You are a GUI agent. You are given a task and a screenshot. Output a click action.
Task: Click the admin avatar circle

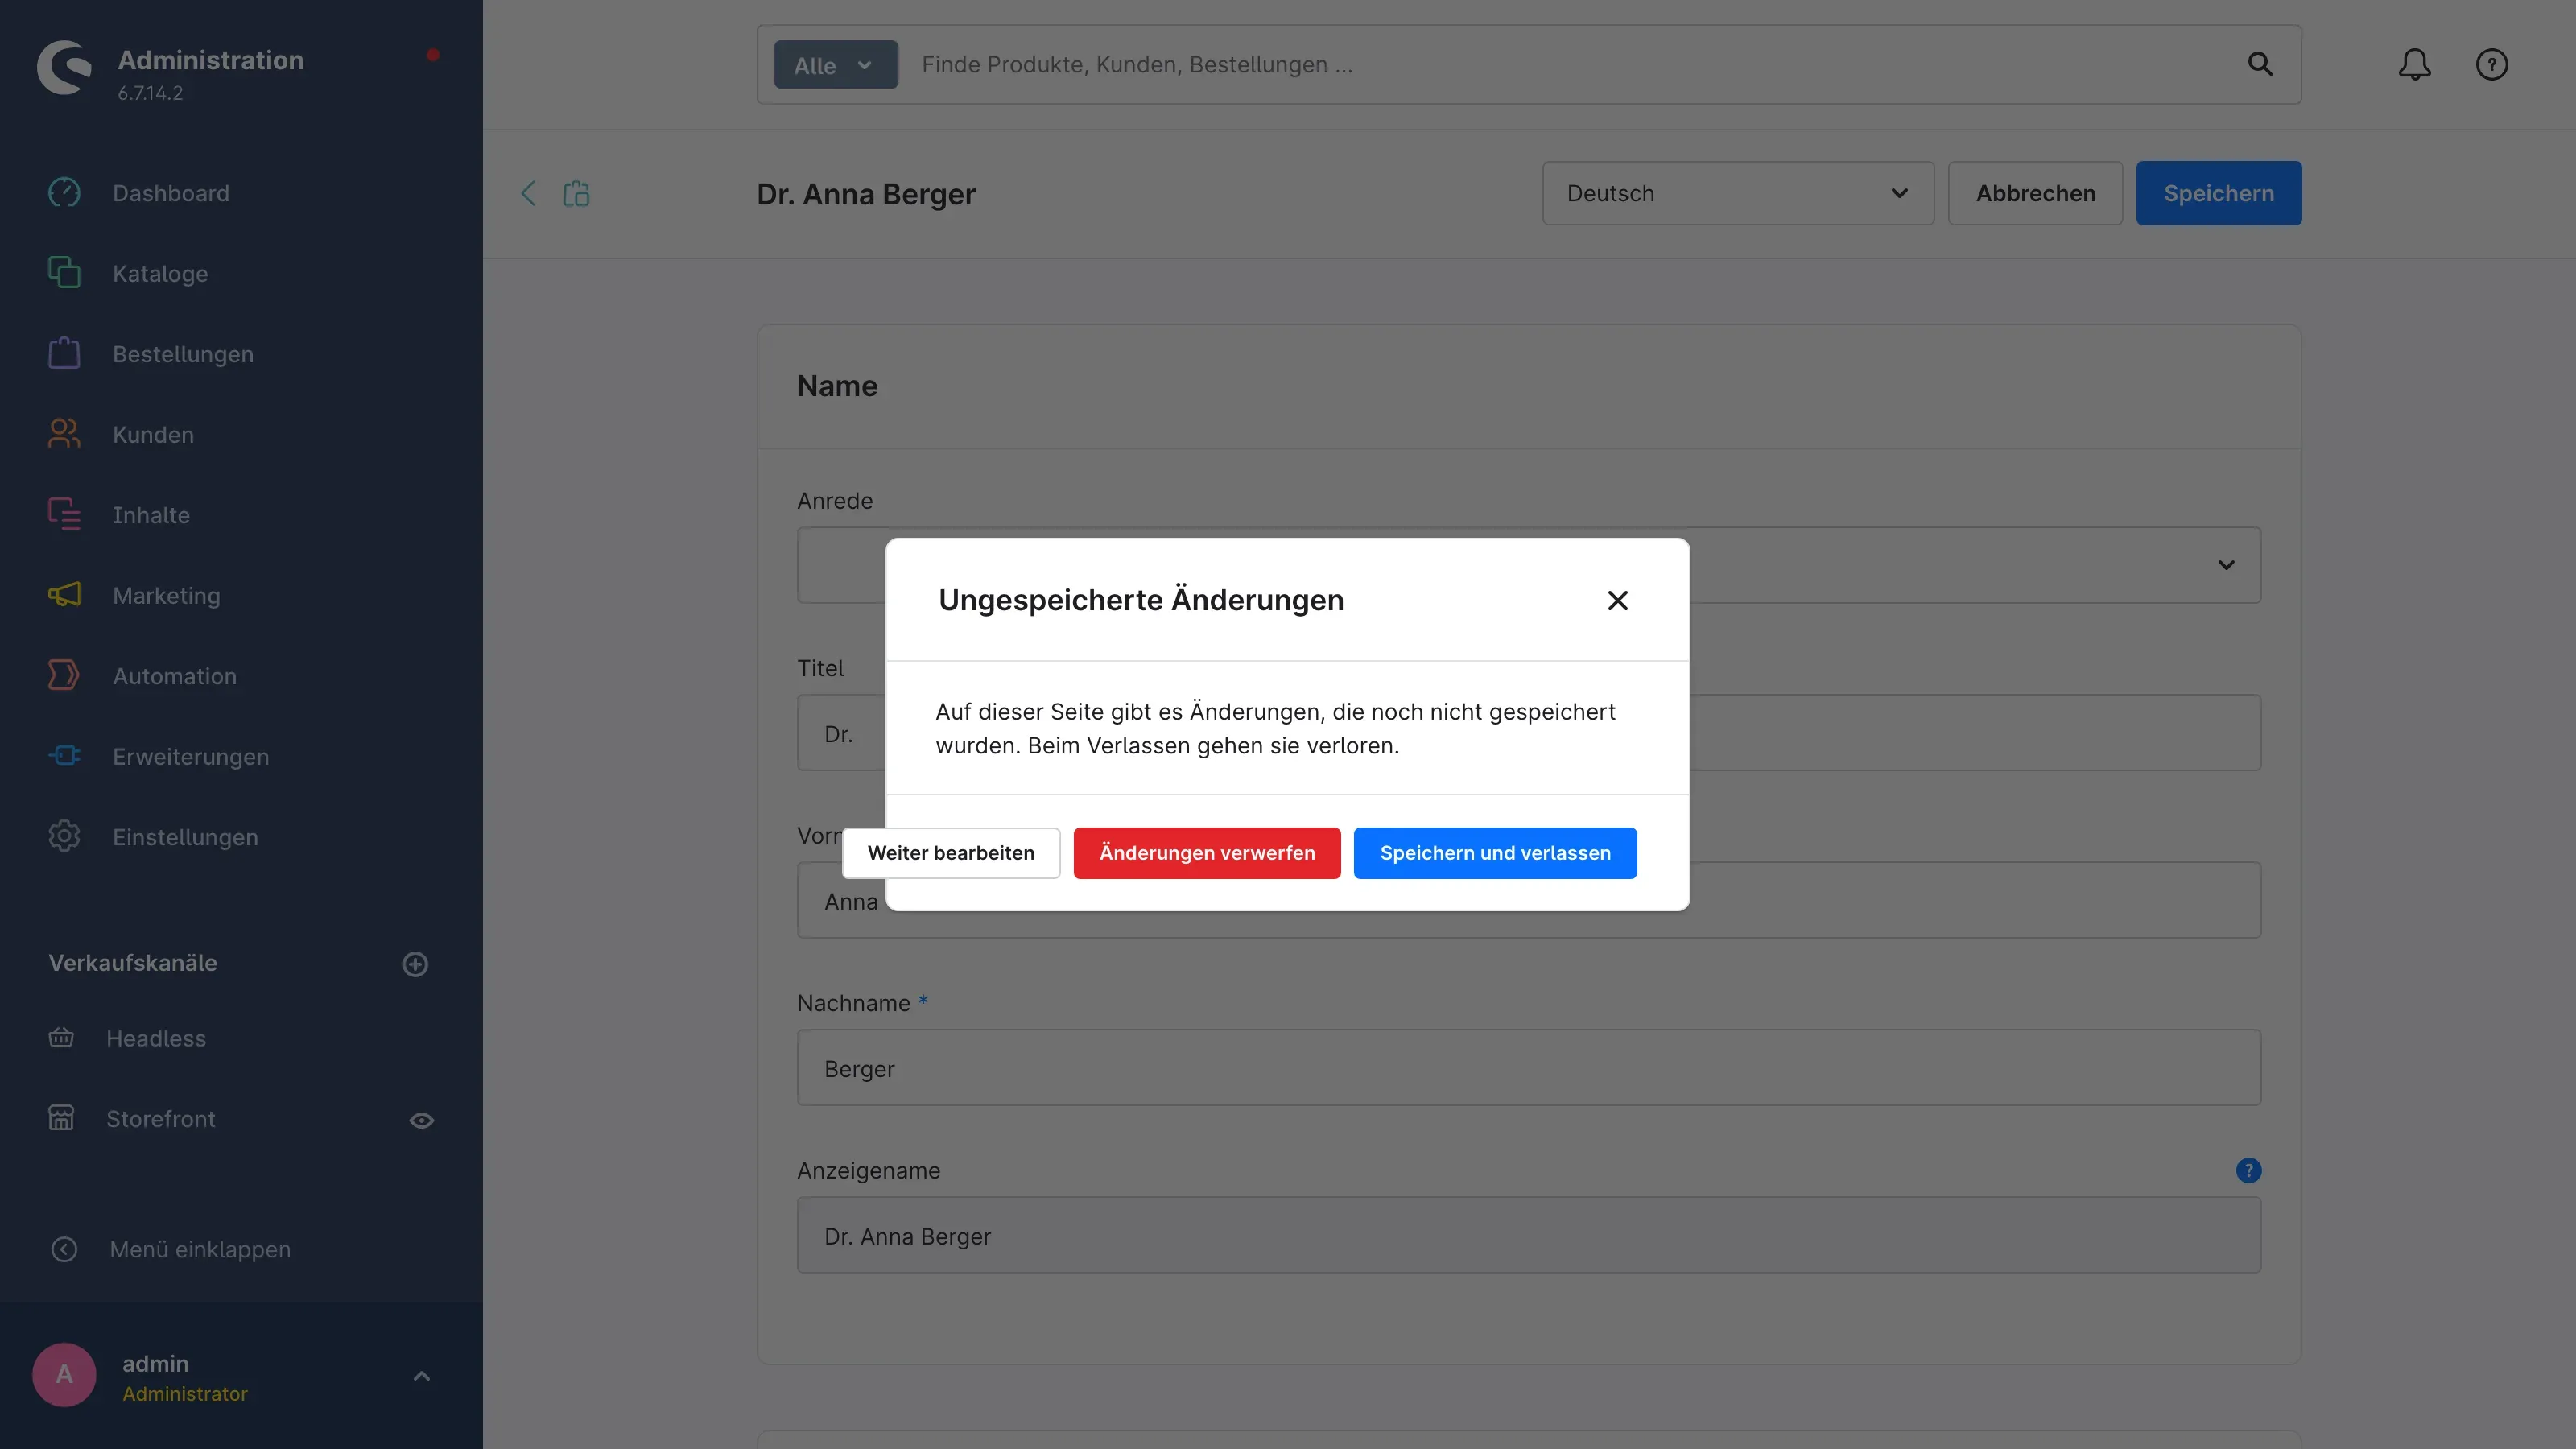[x=64, y=1375]
